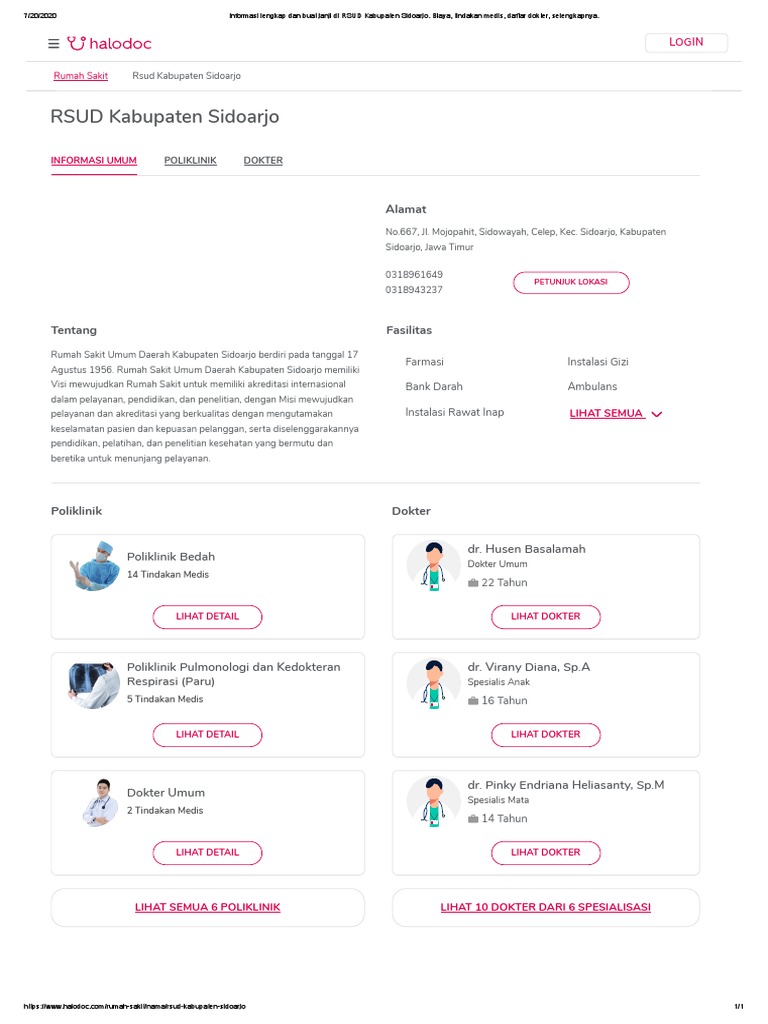The width and height of the screenshot is (768, 1024).
Task: Open Lihat 10 Dokter dari 6 Spesialisasi
Action: tap(545, 907)
